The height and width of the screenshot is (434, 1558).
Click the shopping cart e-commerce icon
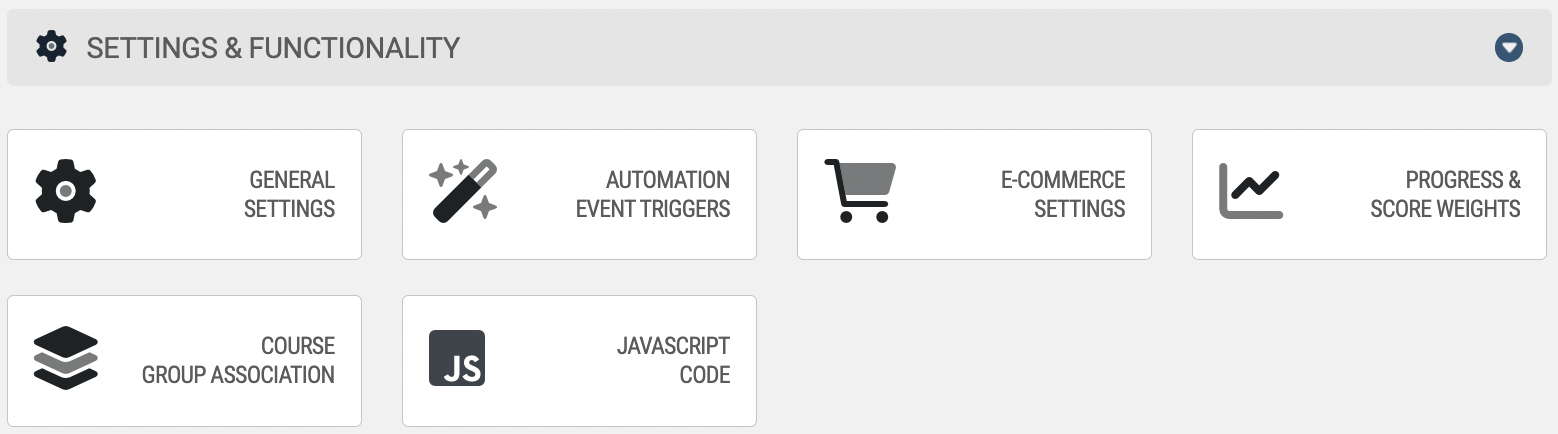pyautogui.click(x=860, y=190)
